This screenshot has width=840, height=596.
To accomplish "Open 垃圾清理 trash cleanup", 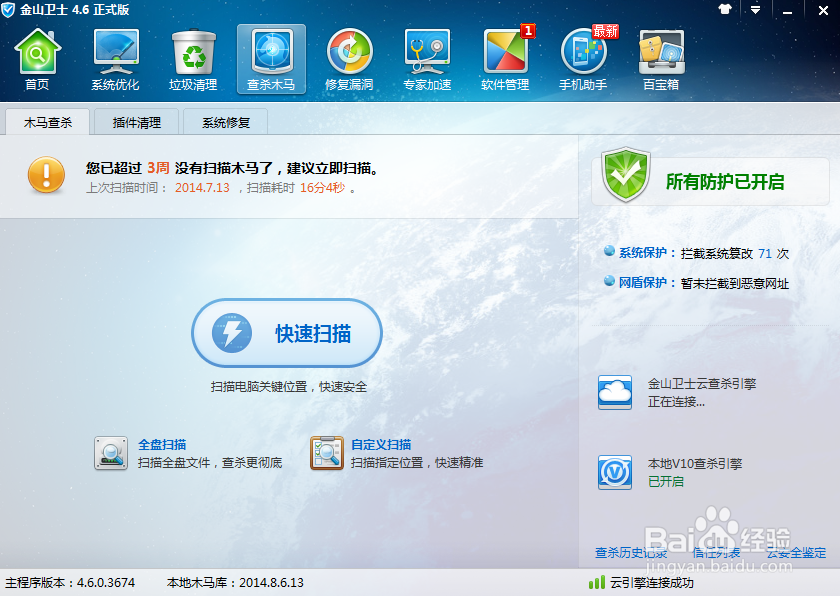I will tap(193, 60).
